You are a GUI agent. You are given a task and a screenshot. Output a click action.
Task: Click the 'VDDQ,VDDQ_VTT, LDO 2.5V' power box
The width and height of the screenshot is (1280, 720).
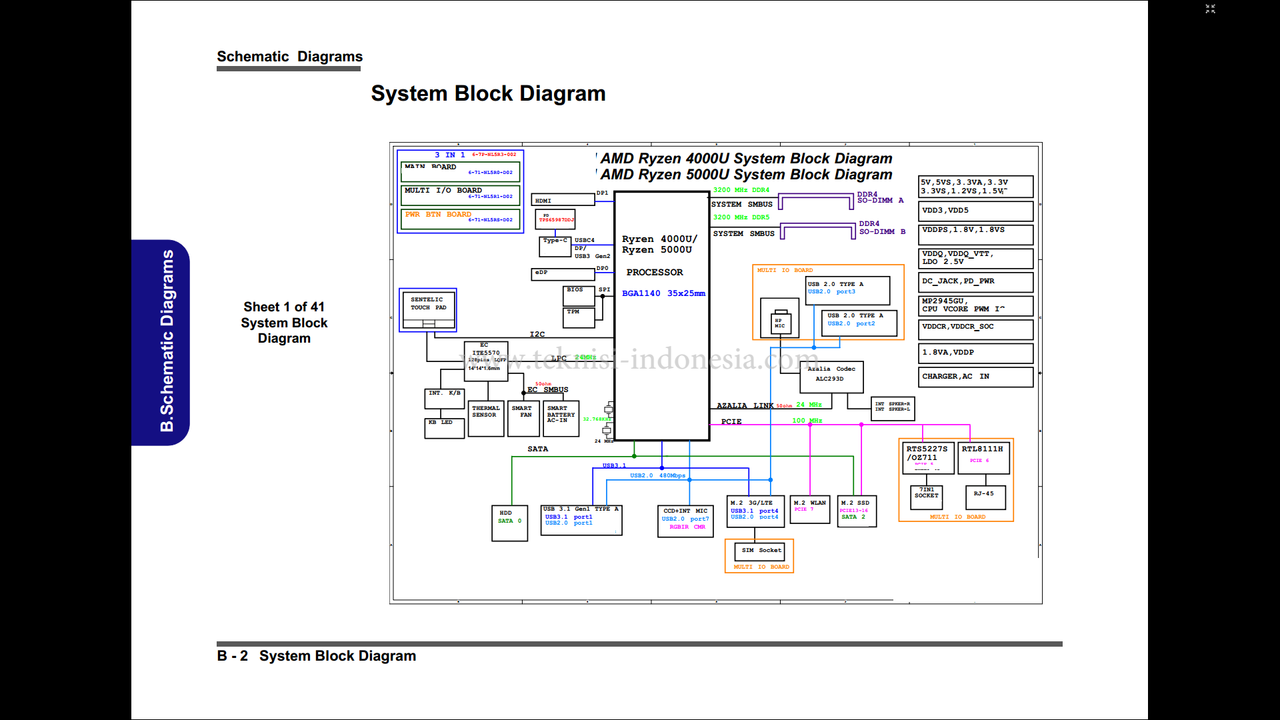977,258
